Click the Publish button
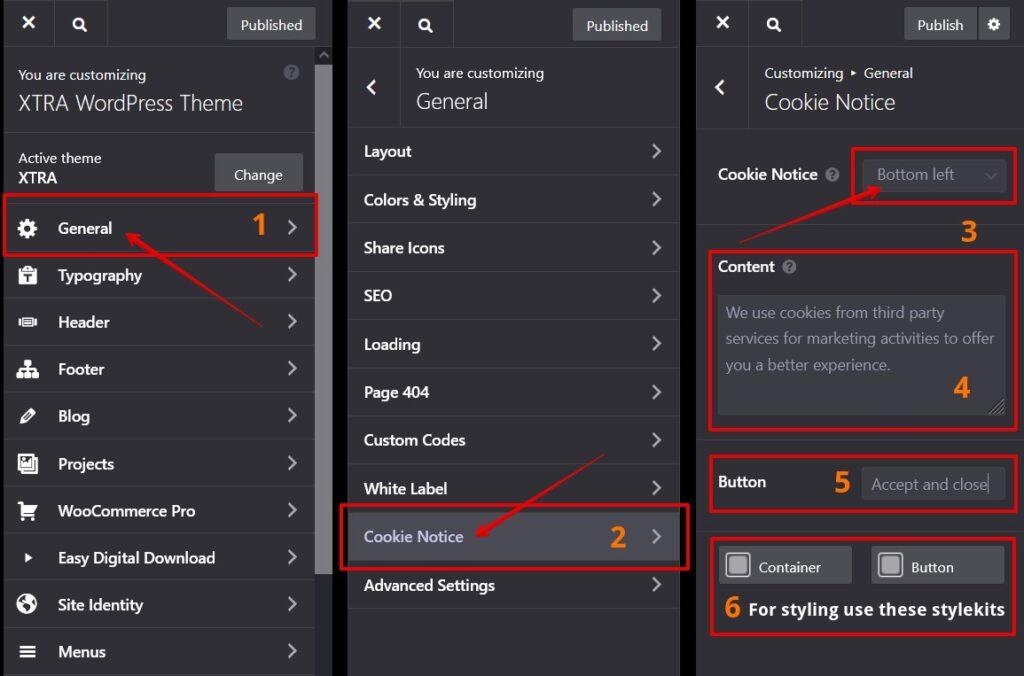This screenshot has width=1024, height=676. [x=939, y=23]
